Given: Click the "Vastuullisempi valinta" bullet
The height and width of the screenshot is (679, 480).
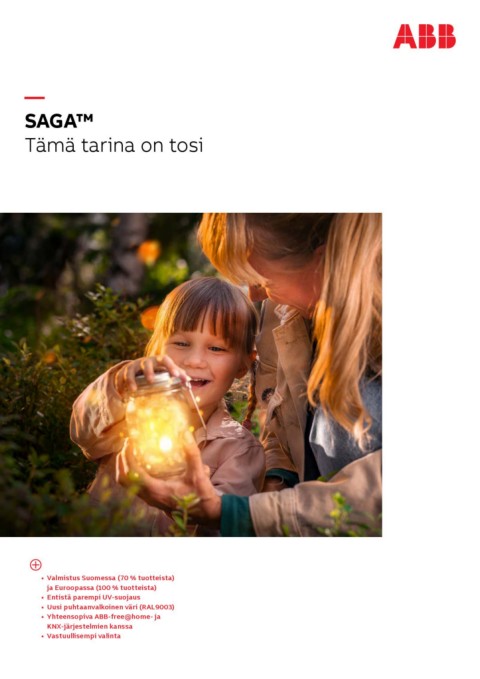Looking at the screenshot, I should click(x=84, y=636).
